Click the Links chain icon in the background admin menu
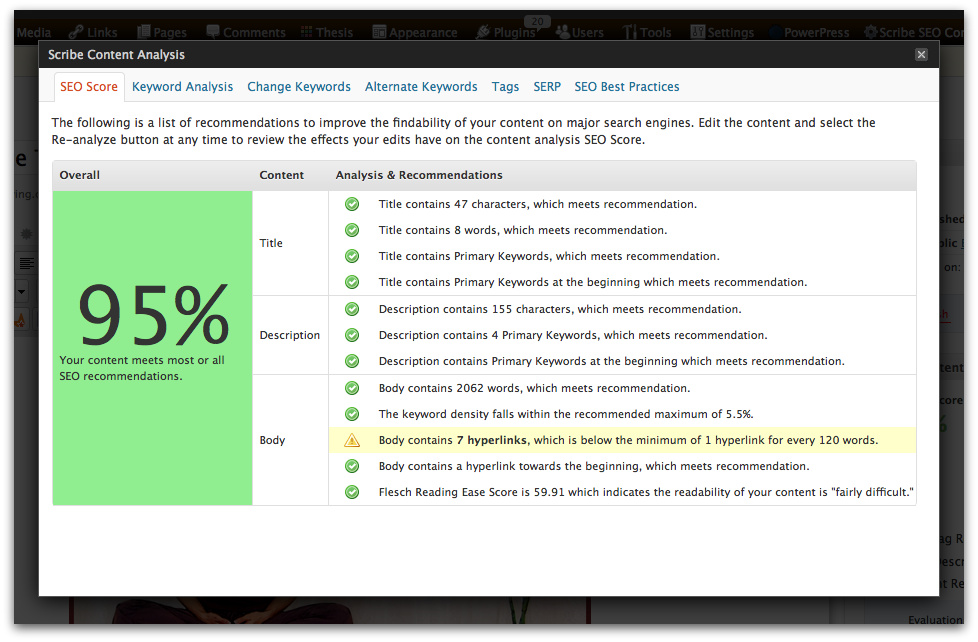The width and height of the screenshot is (978, 642). (x=76, y=32)
